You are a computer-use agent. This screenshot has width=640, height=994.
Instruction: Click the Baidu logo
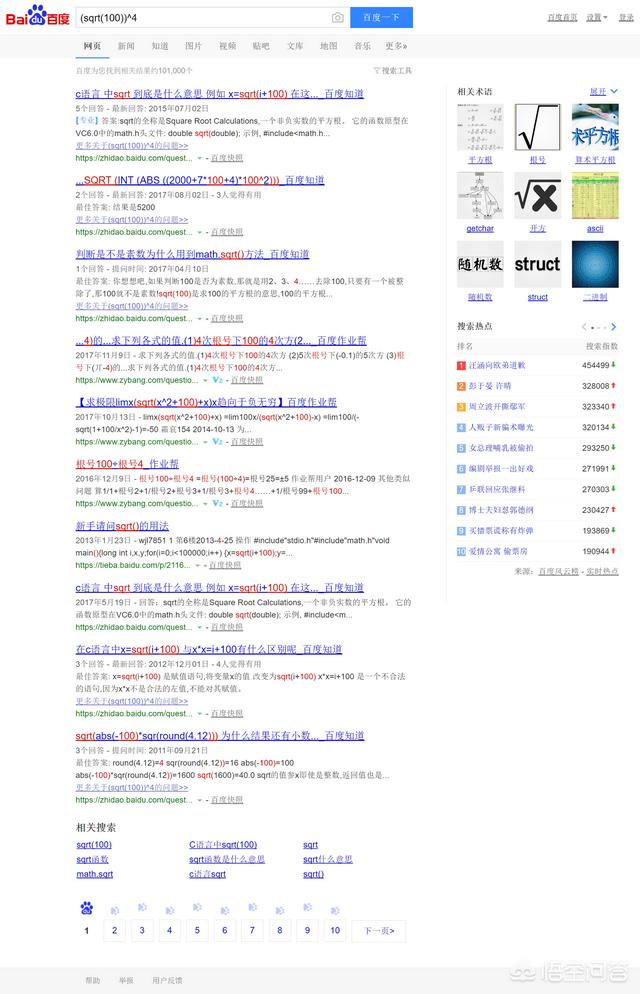point(37,16)
